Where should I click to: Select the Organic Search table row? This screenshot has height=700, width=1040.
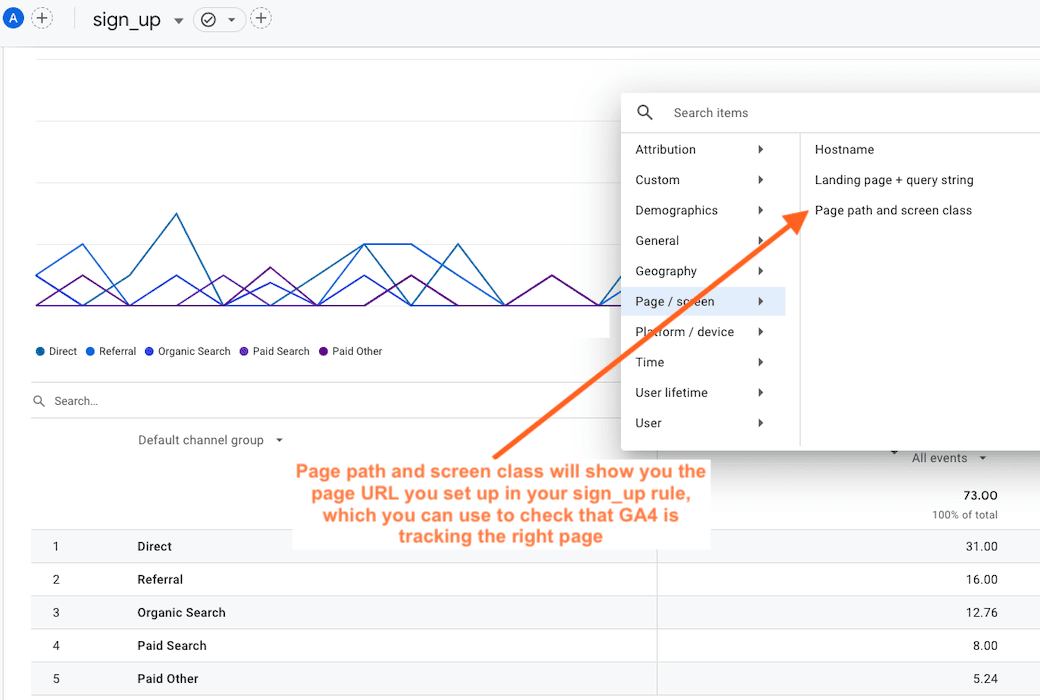coord(181,612)
